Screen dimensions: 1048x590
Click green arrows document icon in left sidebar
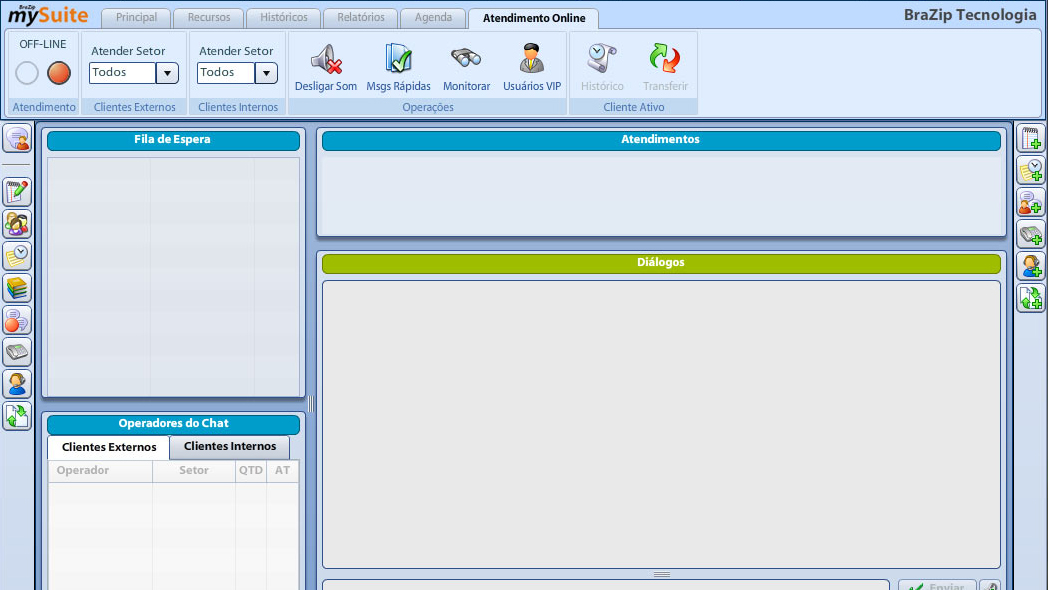click(17, 416)
